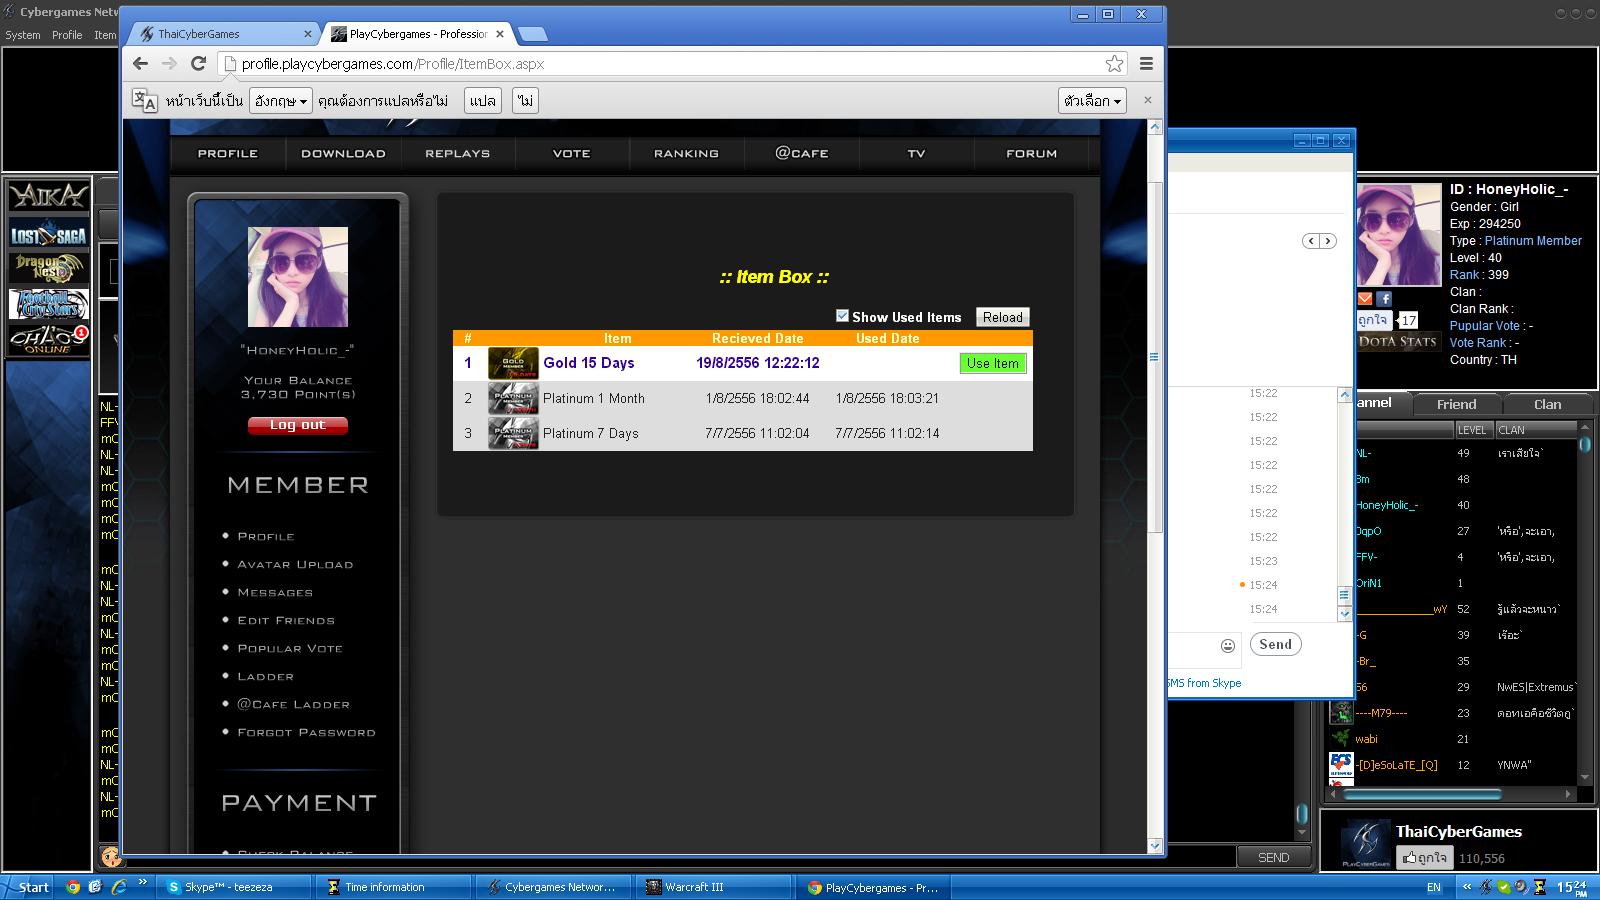Click the Chrome icon in quick launch
The width and height of the screenshot is (1600, 900).
click(72, 887)
